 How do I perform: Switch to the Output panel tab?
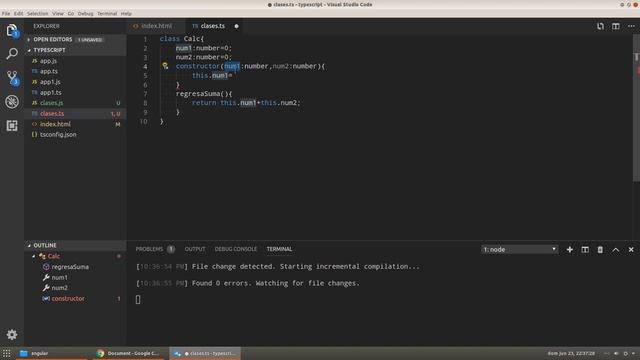[195, 249]
